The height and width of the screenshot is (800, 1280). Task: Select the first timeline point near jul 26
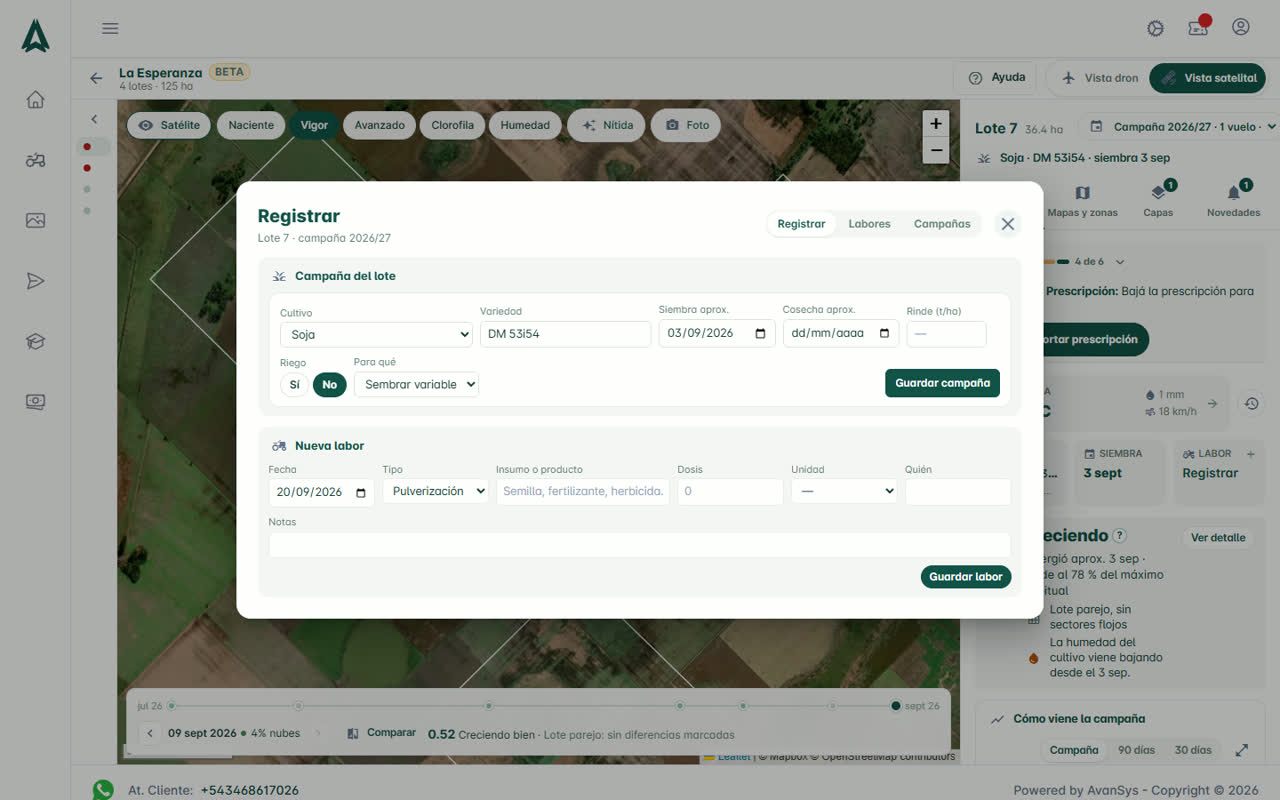(x=172, y=706)
